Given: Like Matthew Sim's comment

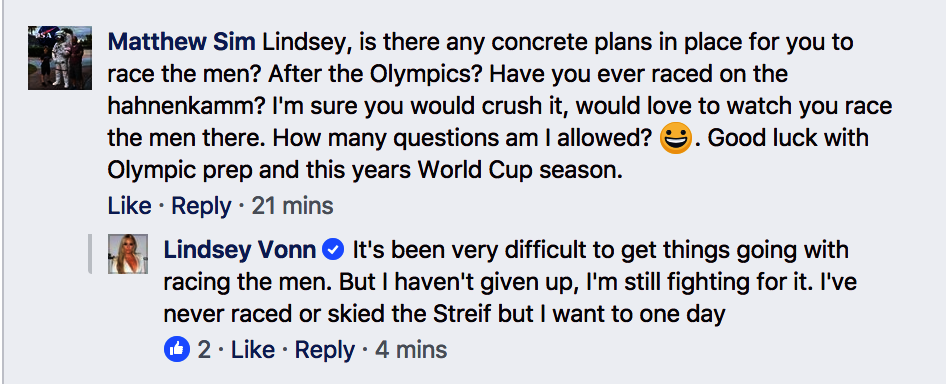Looking at the screenshot, I should pyautogui.click(x=130, y=206).
